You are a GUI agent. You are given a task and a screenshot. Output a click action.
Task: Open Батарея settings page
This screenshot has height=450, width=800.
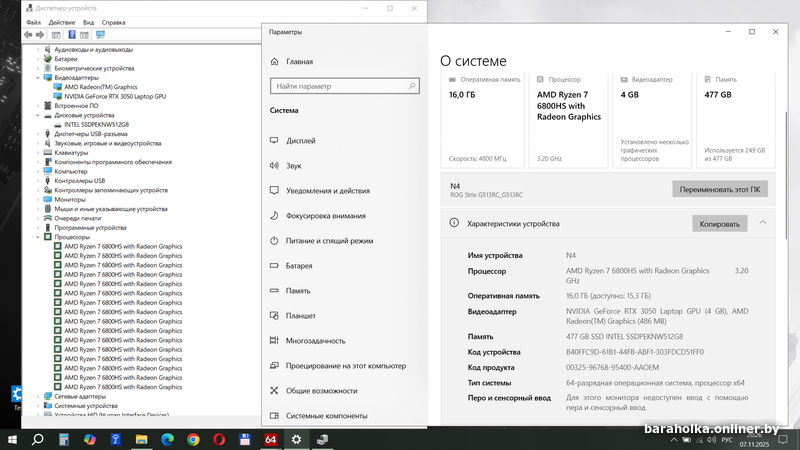pos(299,266)
